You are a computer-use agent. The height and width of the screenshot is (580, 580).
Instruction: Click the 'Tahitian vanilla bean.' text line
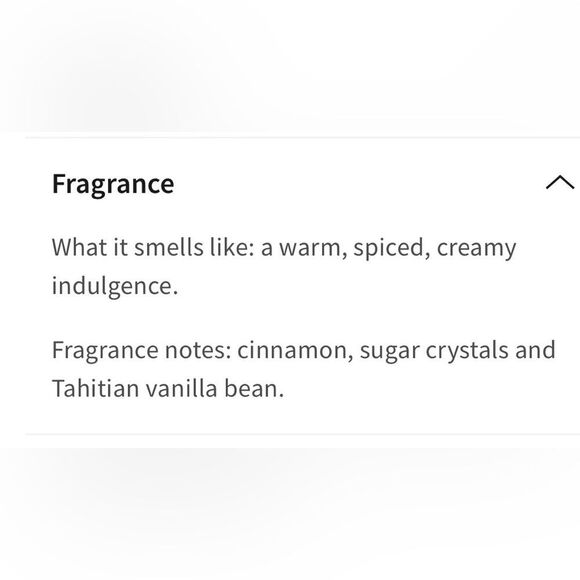(x=168, y=389)
